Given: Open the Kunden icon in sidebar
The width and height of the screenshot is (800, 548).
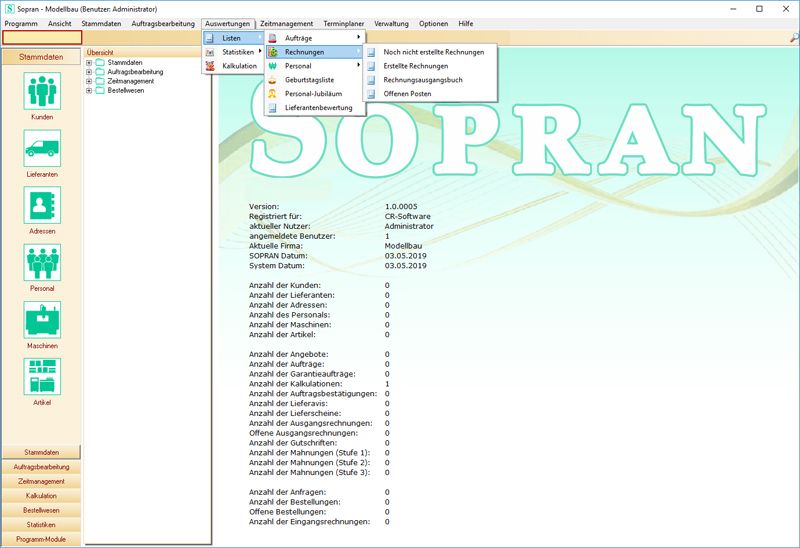Looking at the screenshot, I should pos(42,91).
